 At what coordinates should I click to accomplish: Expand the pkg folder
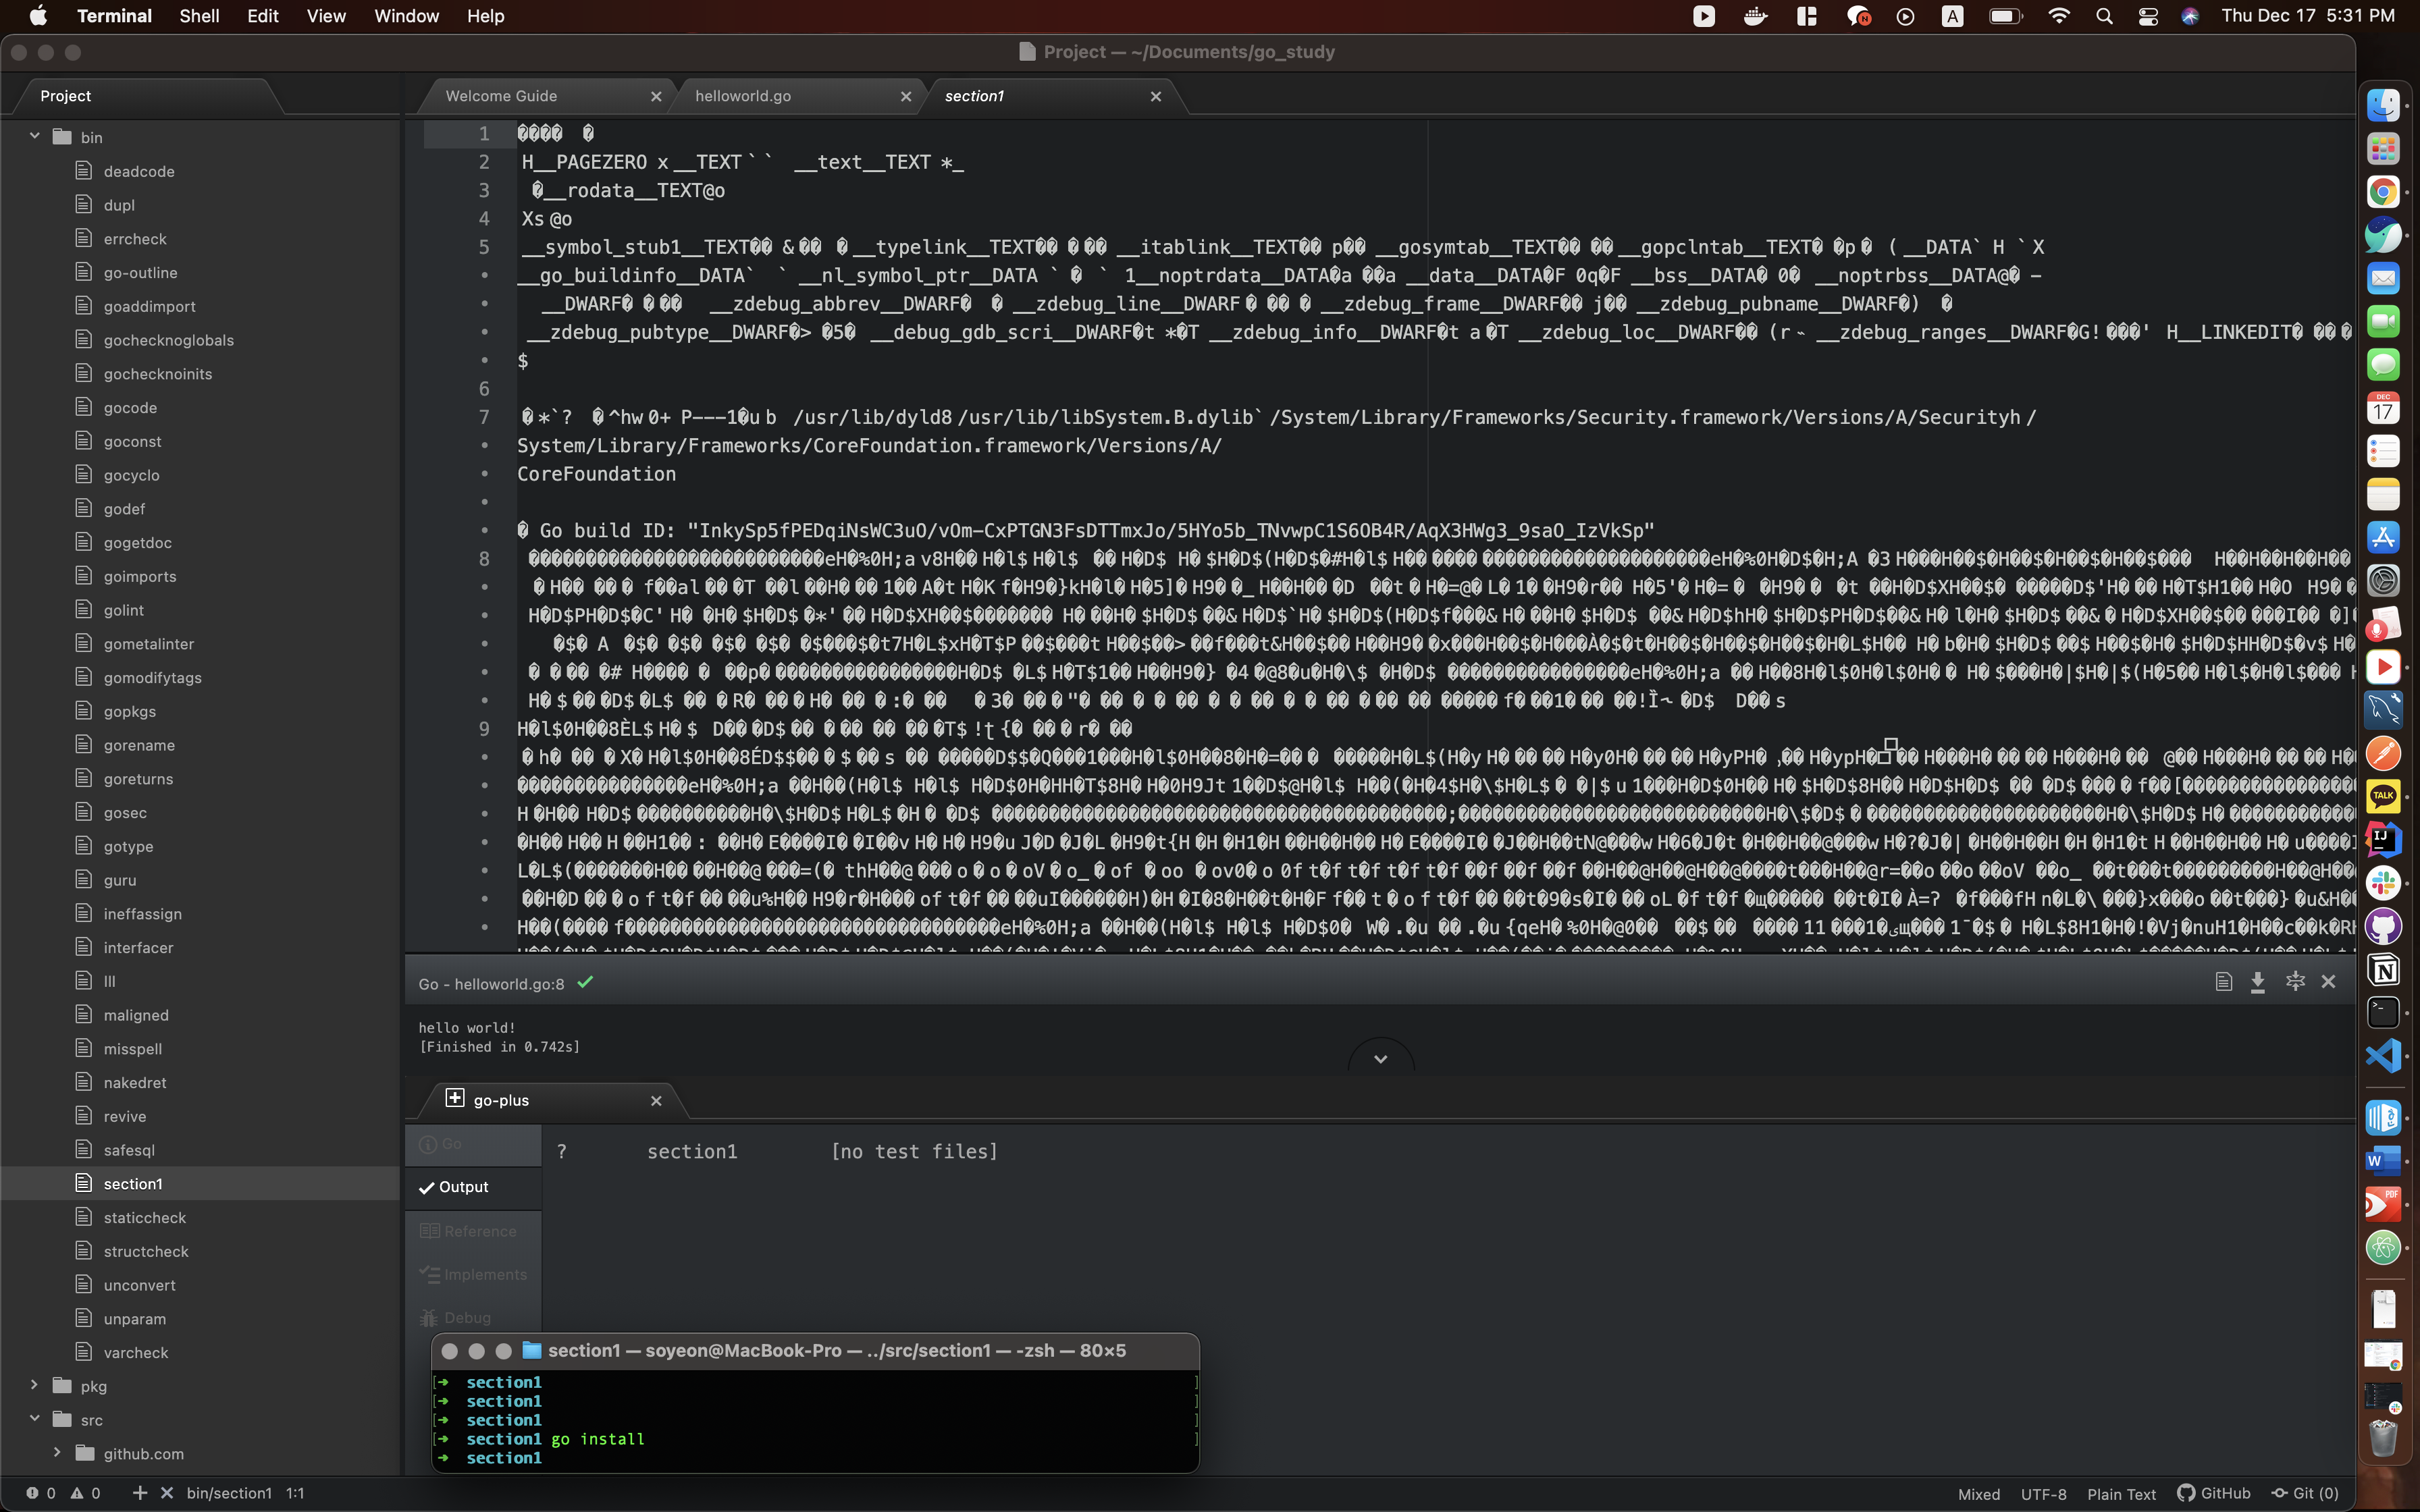click(x=35, y=1385)
